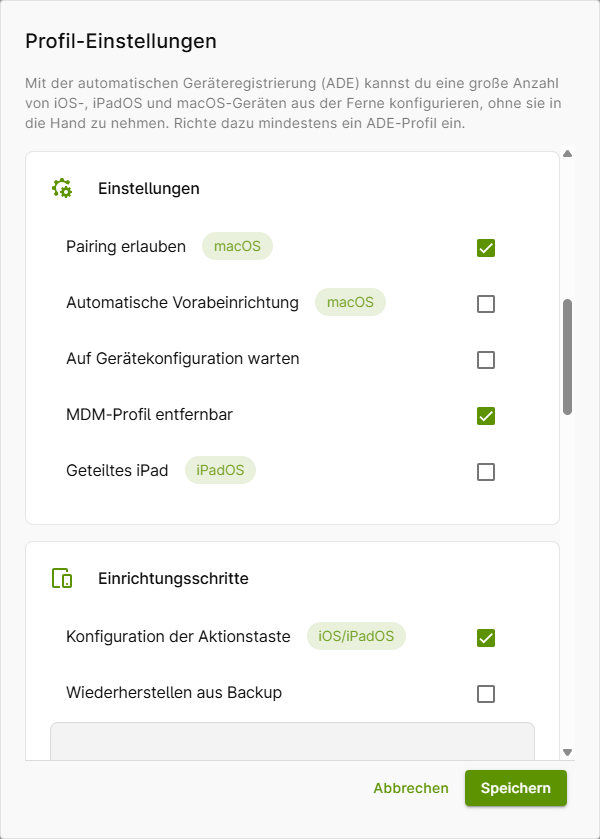
Task: Disable Konfiguration der Aktionstaste
Action: pyautogui.click(x=486, y=636)
